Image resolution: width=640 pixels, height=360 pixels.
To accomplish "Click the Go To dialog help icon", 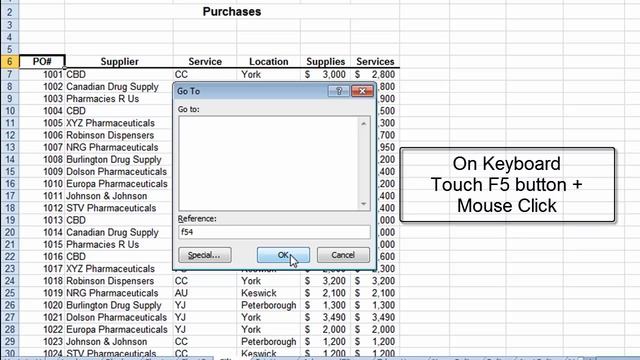I will 338,91.
